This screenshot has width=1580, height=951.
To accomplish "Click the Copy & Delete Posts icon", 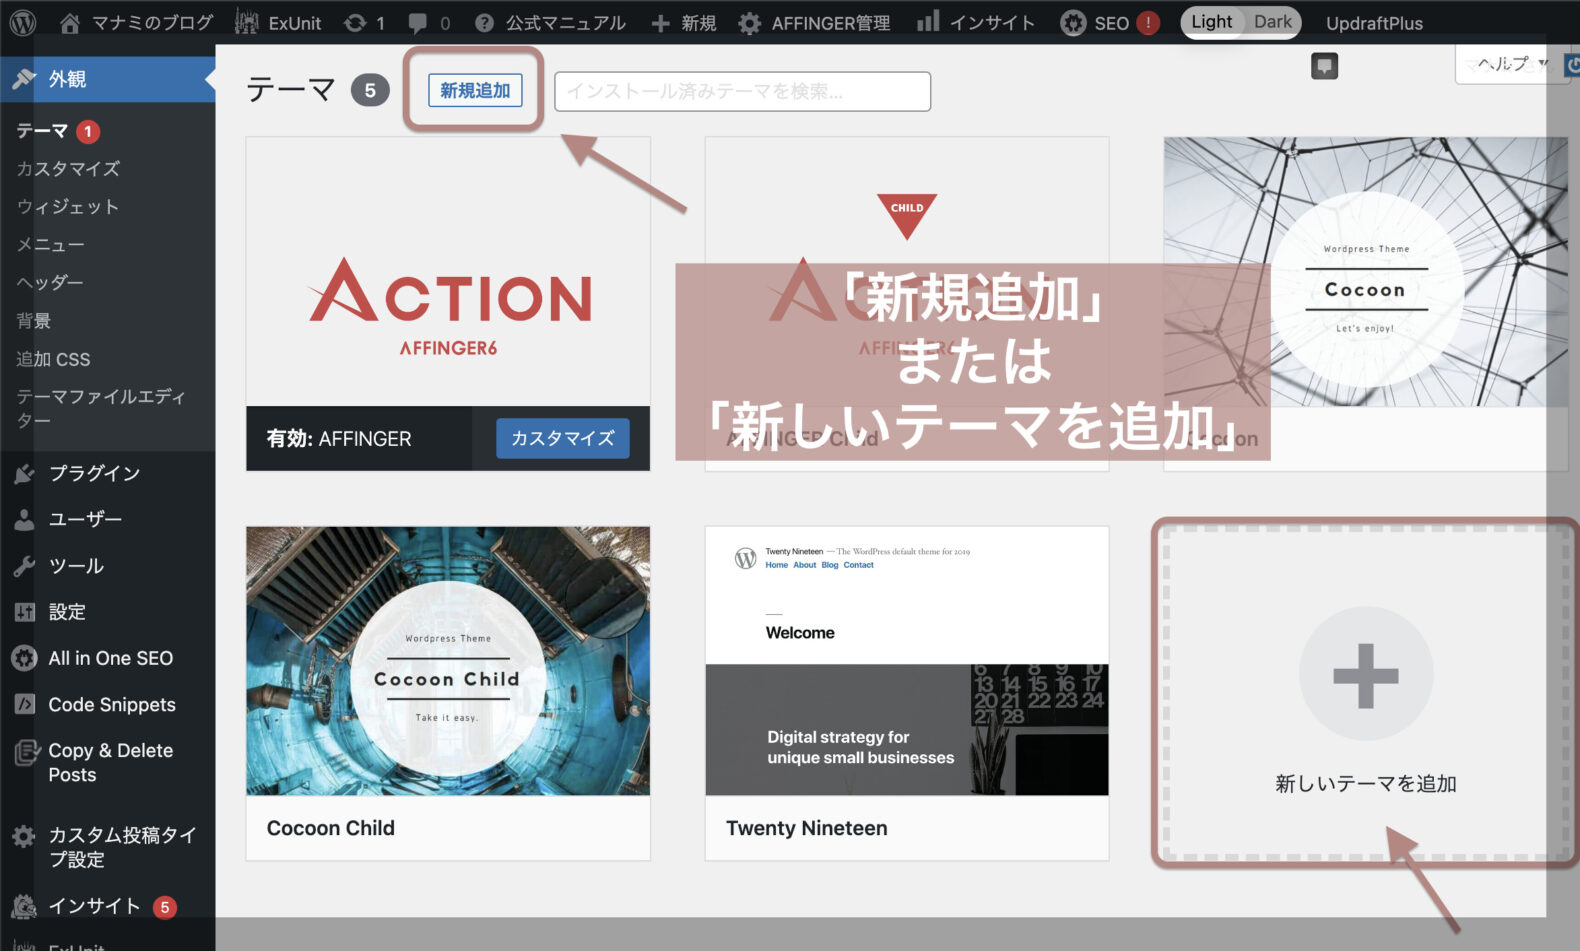I will [25, 752].
